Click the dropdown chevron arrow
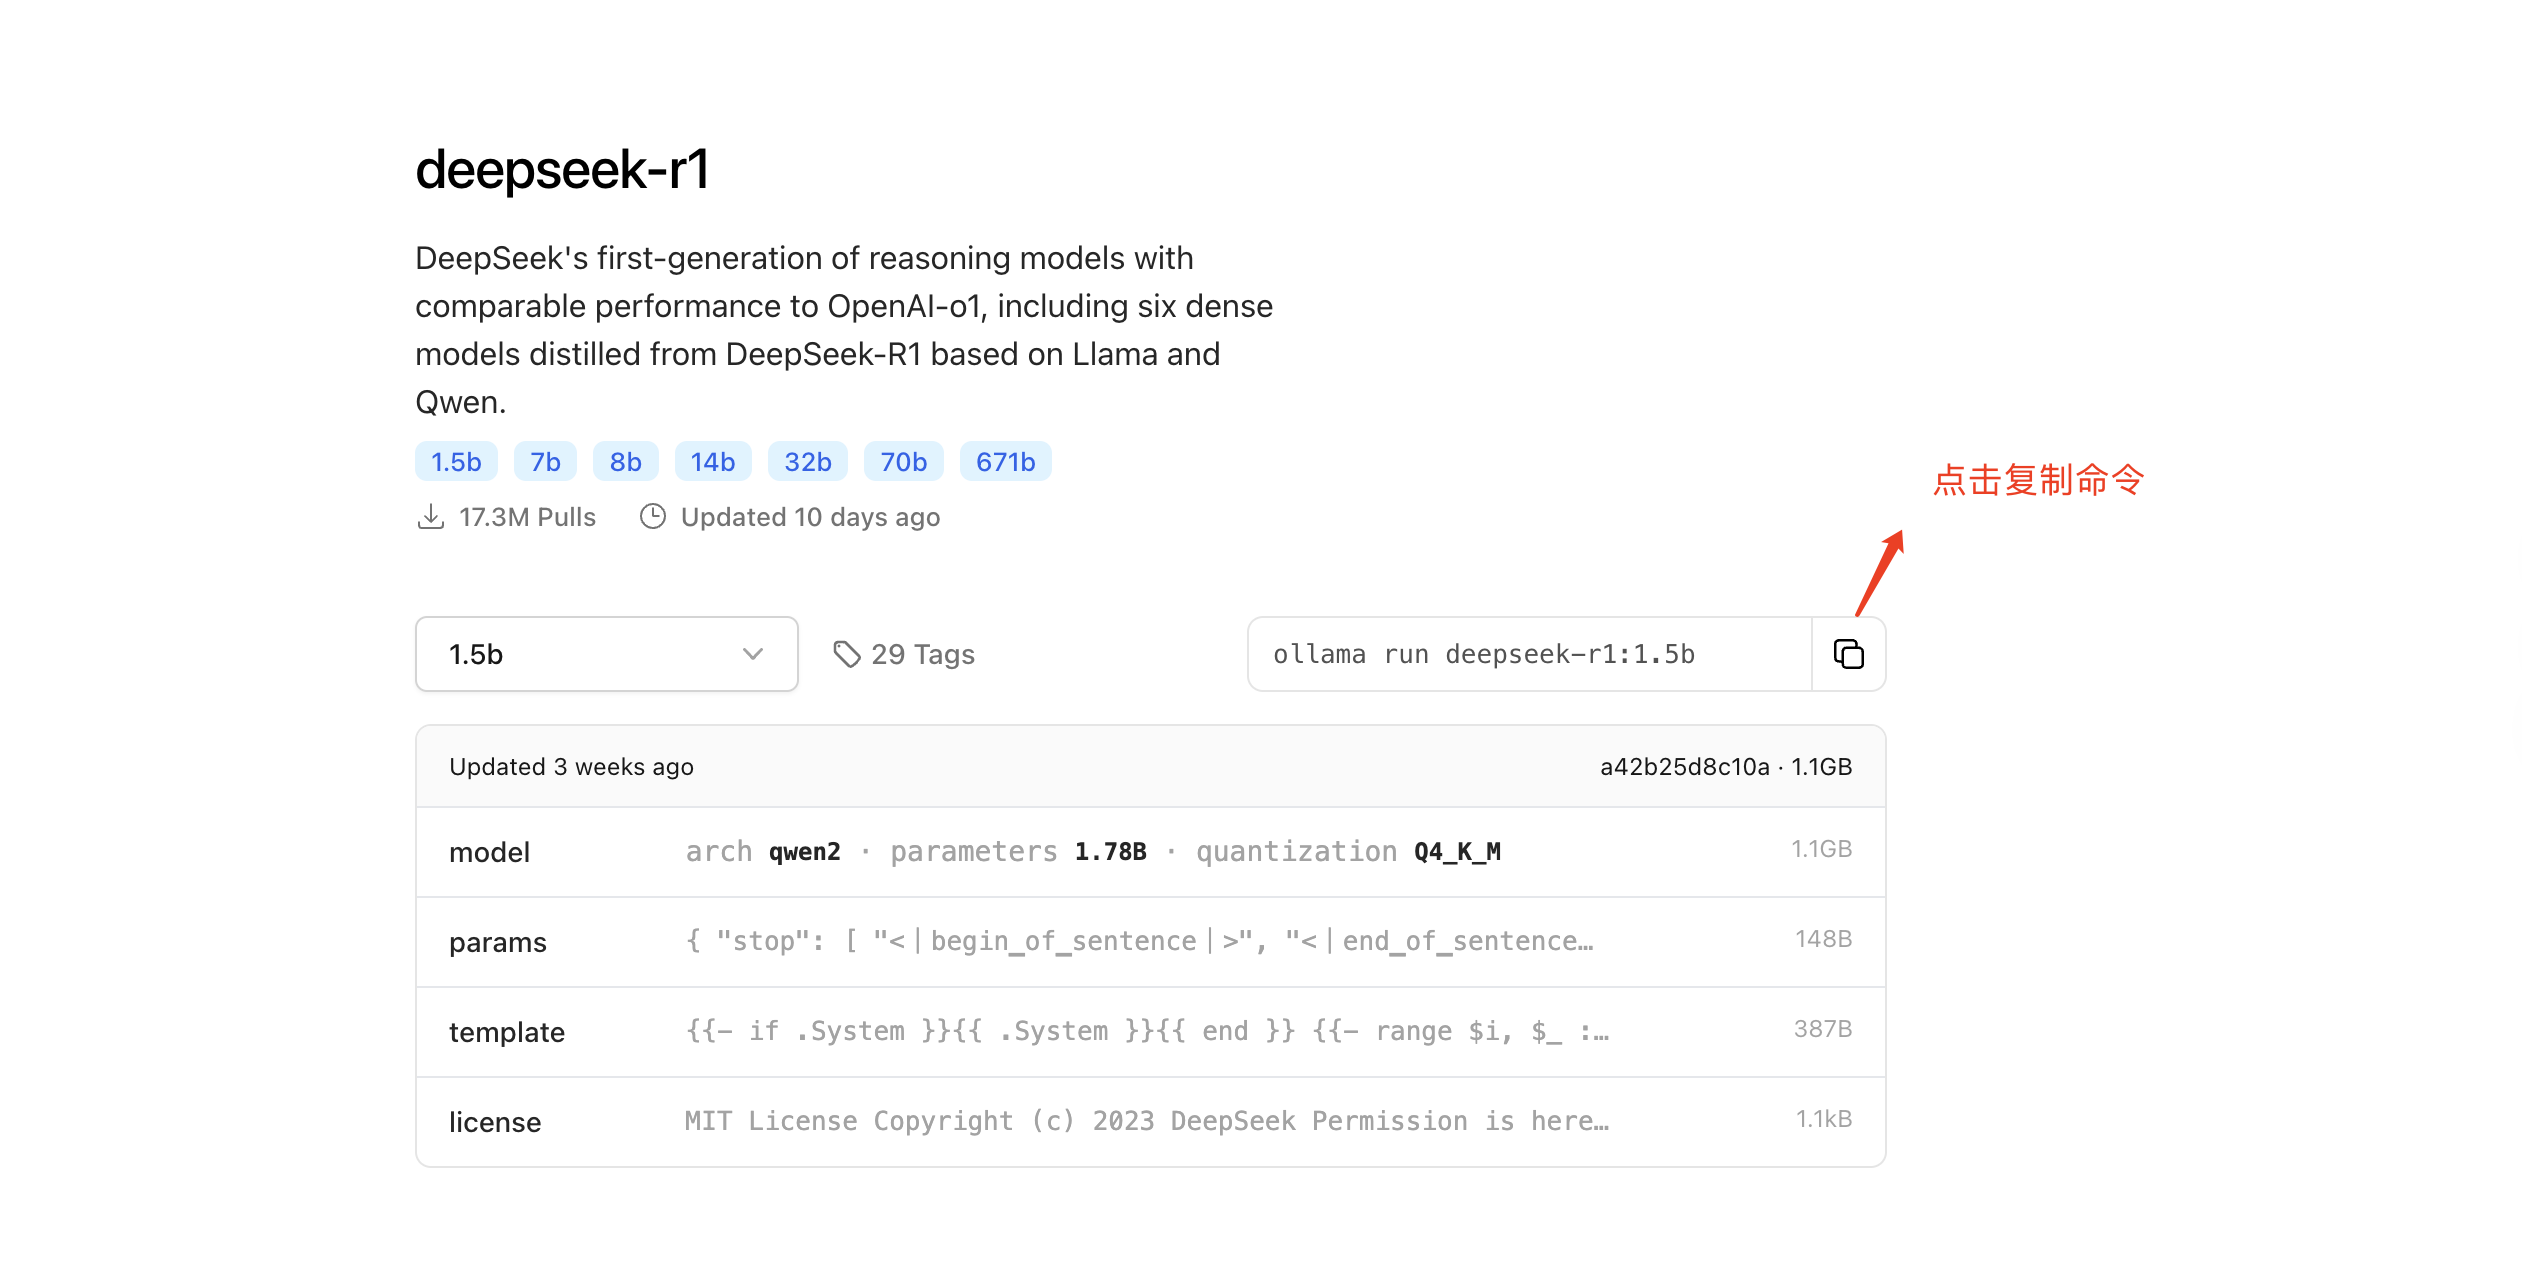Screen dimensions: 2522x1272 tap(753, 654)
